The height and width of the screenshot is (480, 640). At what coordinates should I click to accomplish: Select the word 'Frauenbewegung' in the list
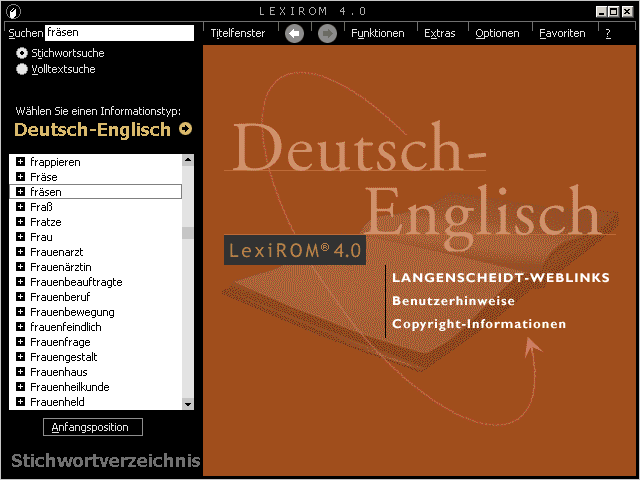[x=72, y=312]
